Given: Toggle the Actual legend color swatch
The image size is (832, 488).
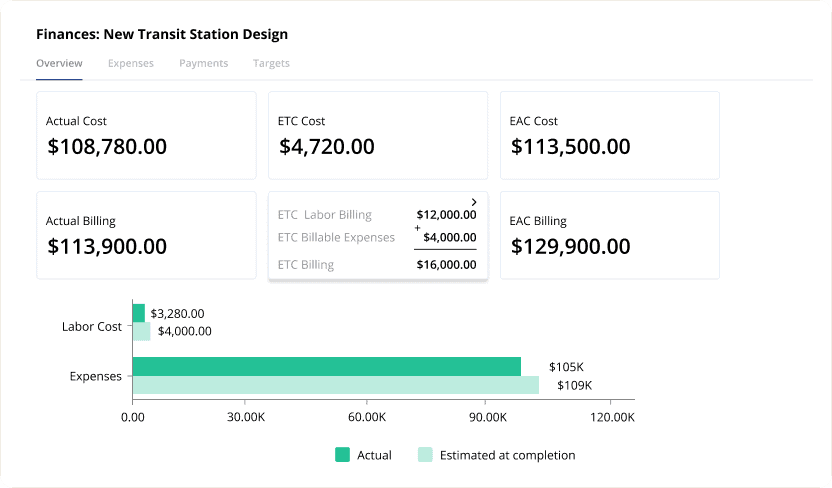Looking at the screenshot, I should coord(342,455).
